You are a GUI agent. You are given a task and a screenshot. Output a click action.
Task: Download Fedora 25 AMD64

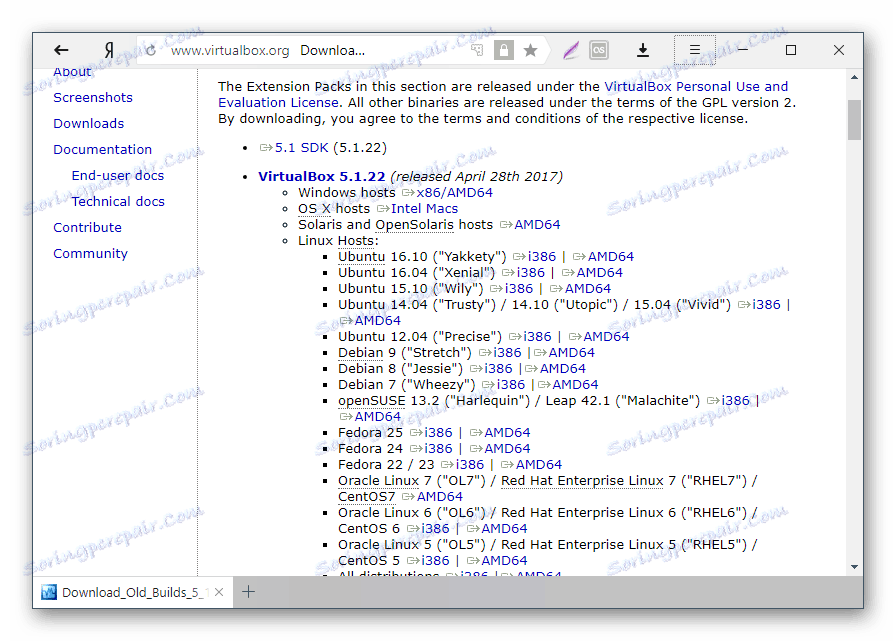tap(507, 432)
